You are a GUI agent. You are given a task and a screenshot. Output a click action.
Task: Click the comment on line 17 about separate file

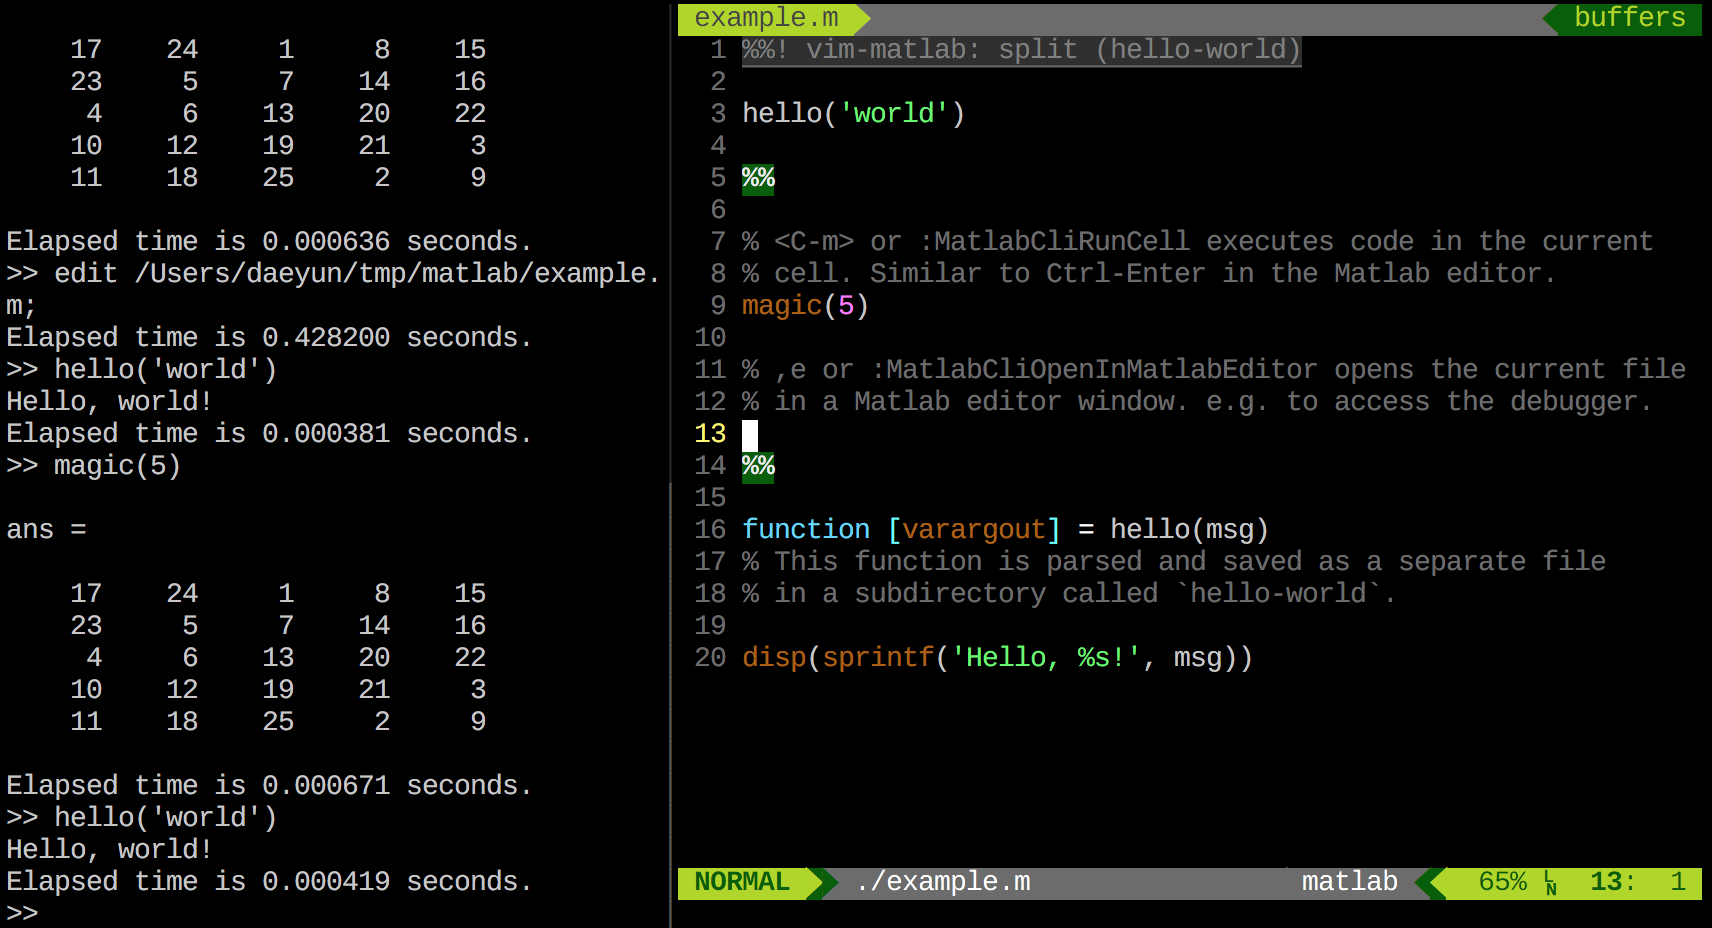[x=1174, y=562]
